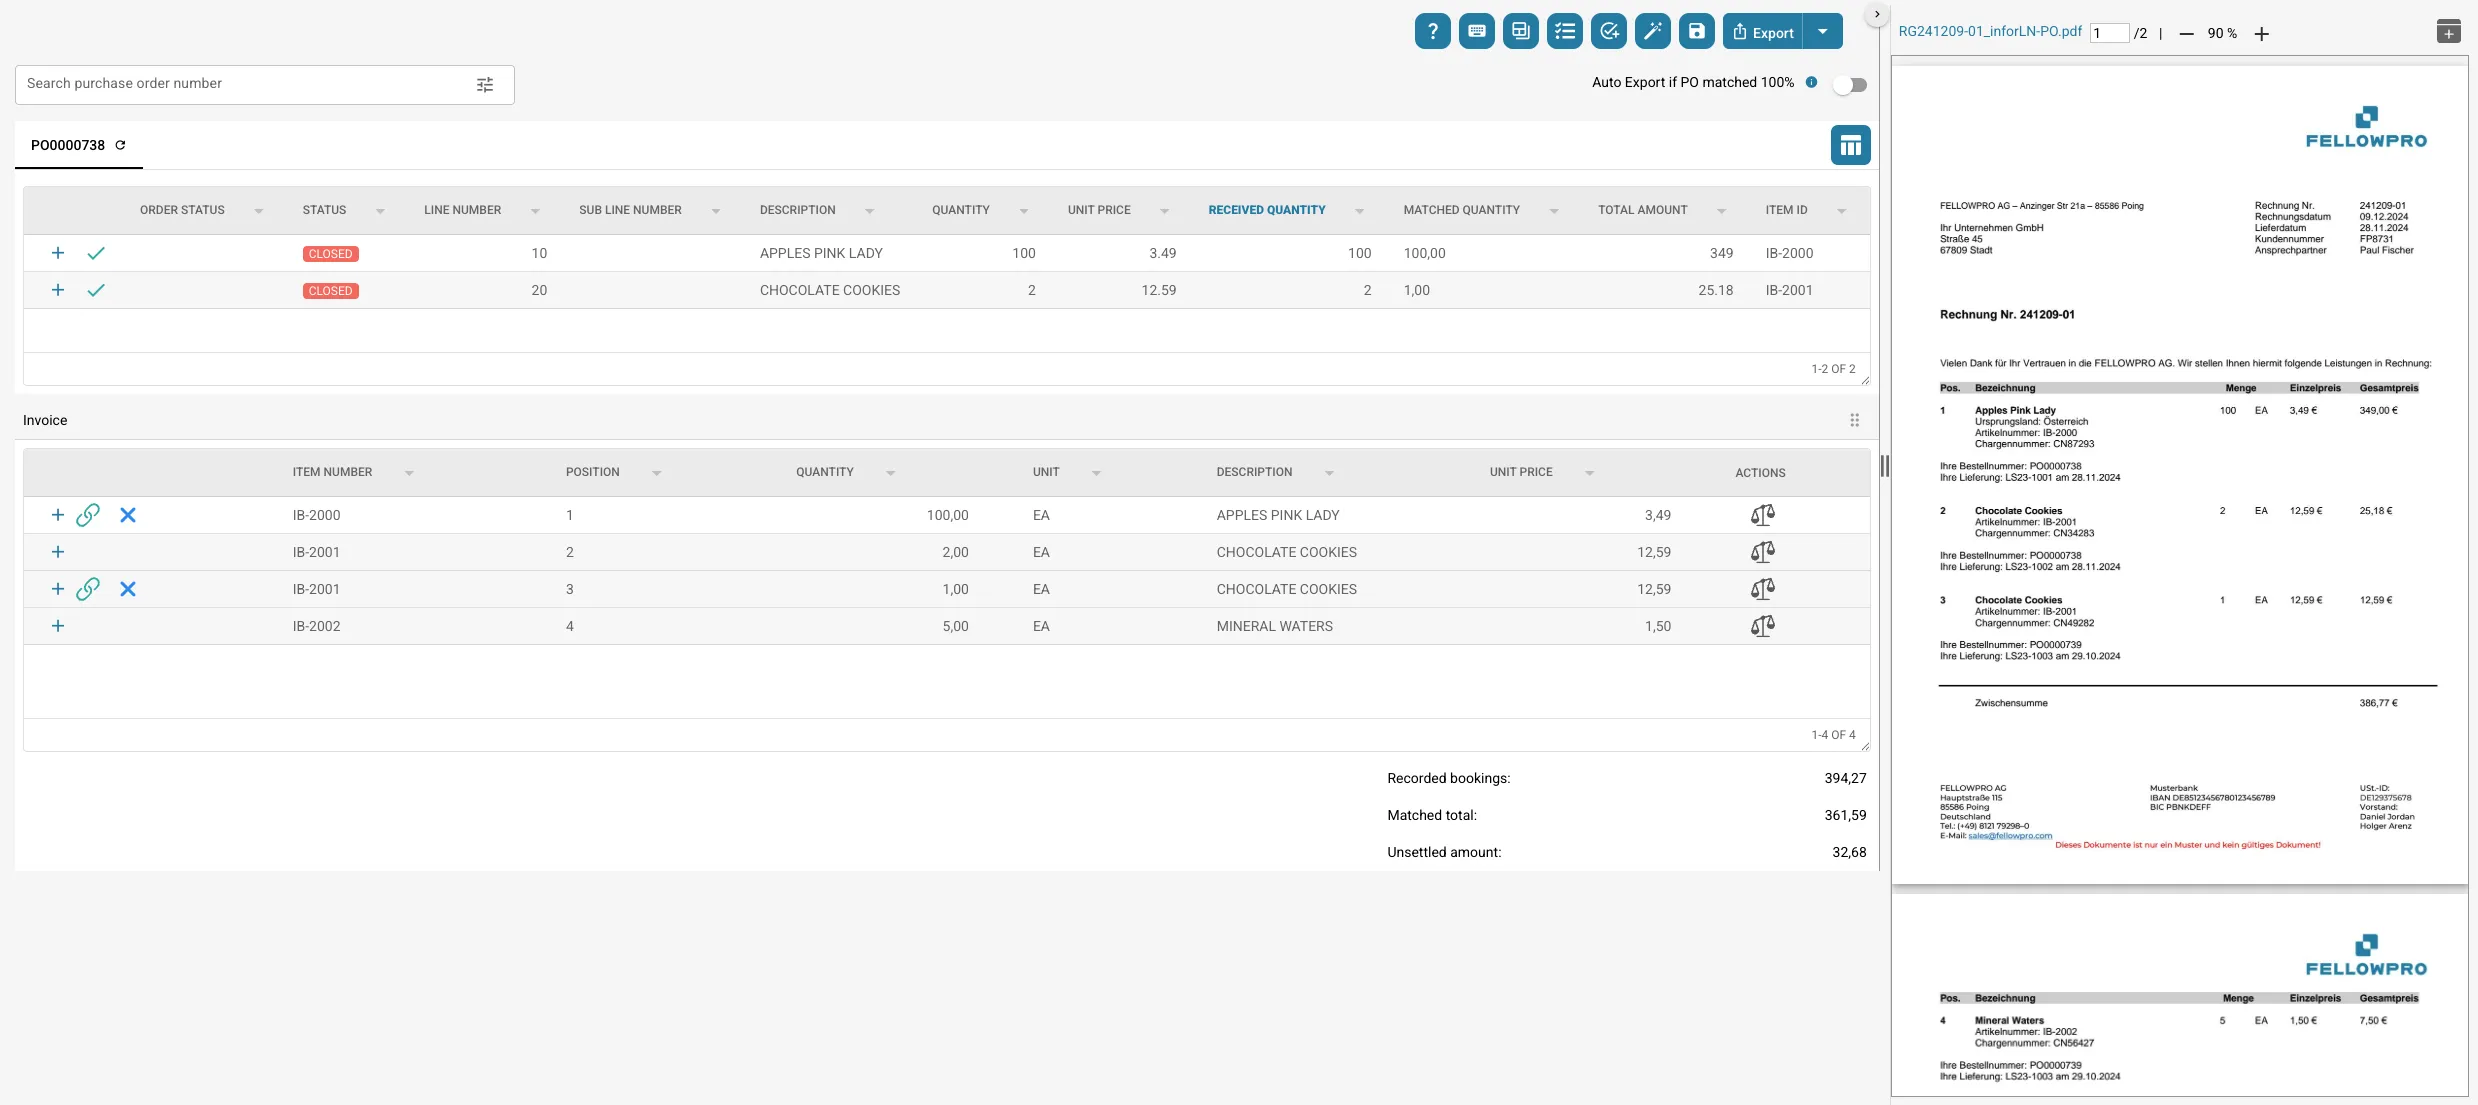The image size is (2478, 1105).
Task: Select the PO0000738 tab
Action: (68, 145)
